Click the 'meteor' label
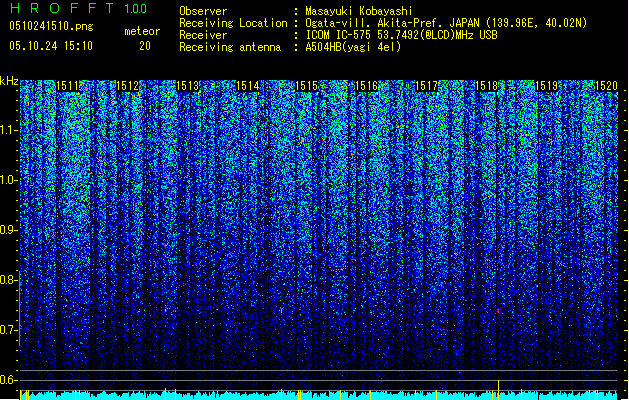 point(142,31)
